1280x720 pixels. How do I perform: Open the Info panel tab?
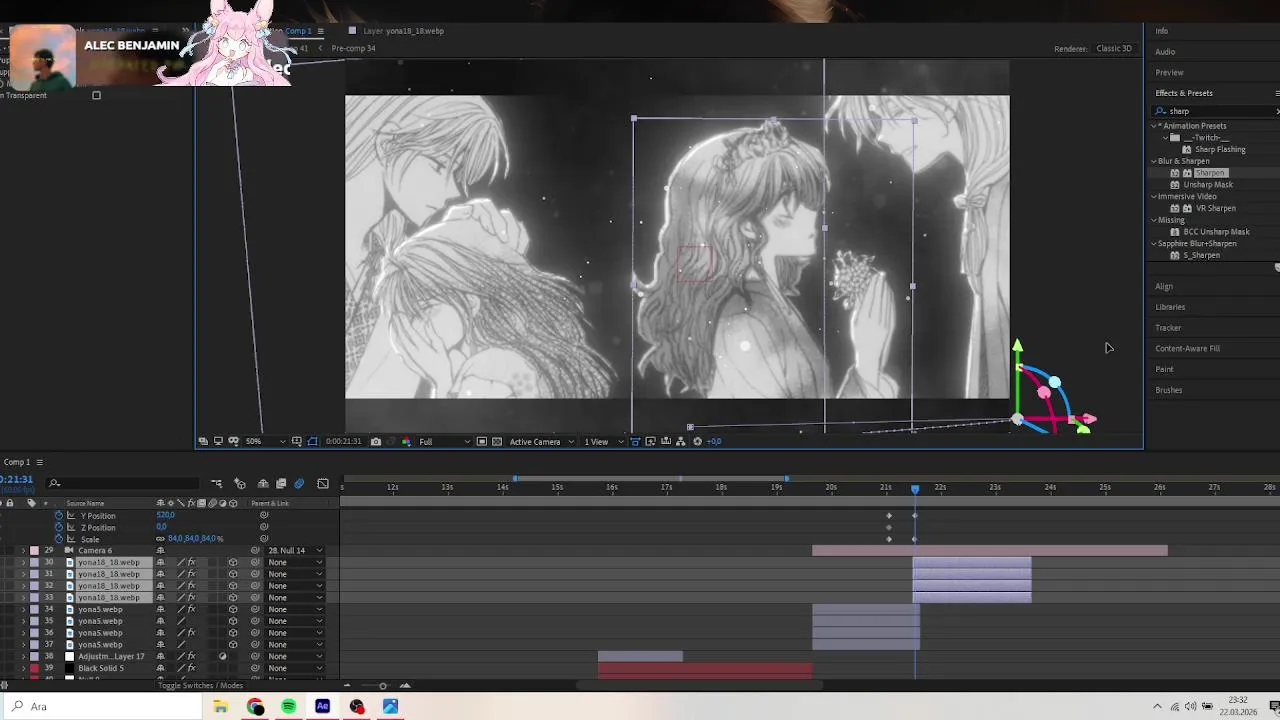[x=1162, y=31]
